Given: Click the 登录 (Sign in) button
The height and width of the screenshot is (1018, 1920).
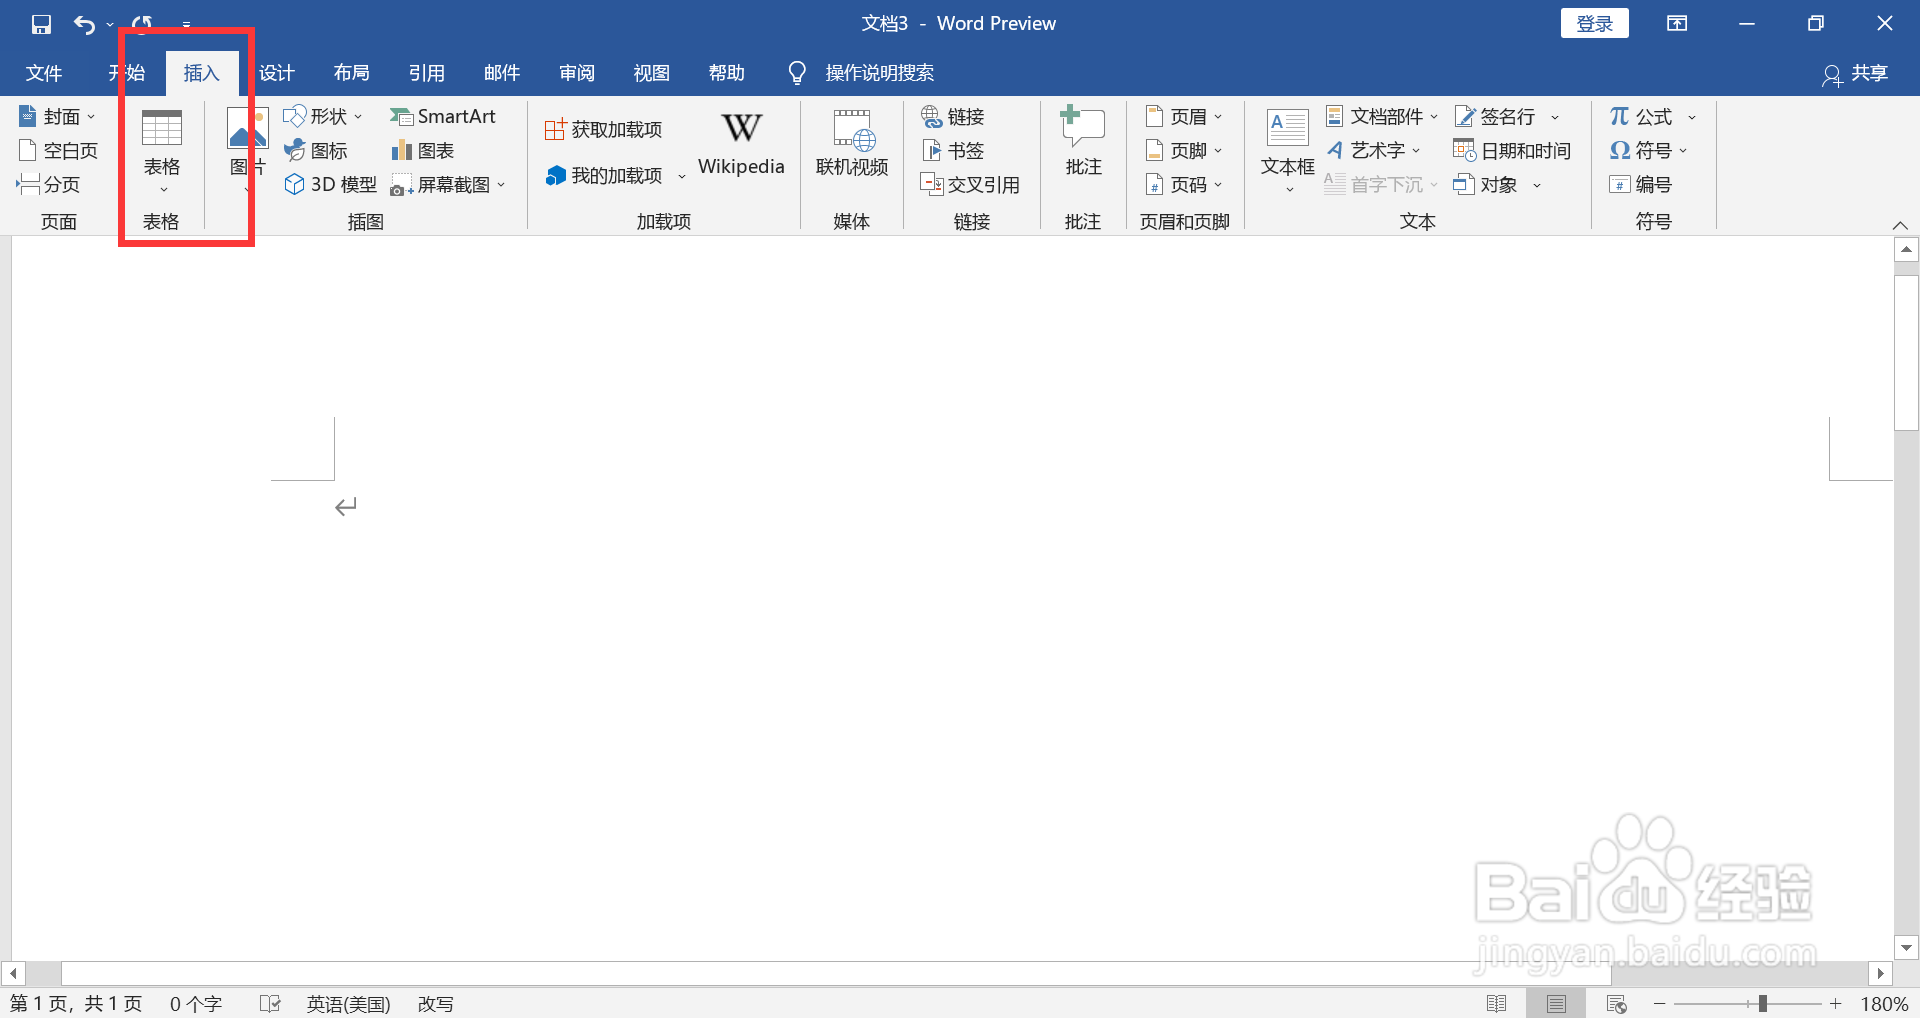Looking at the screenshot, I should coord(1594,22).
